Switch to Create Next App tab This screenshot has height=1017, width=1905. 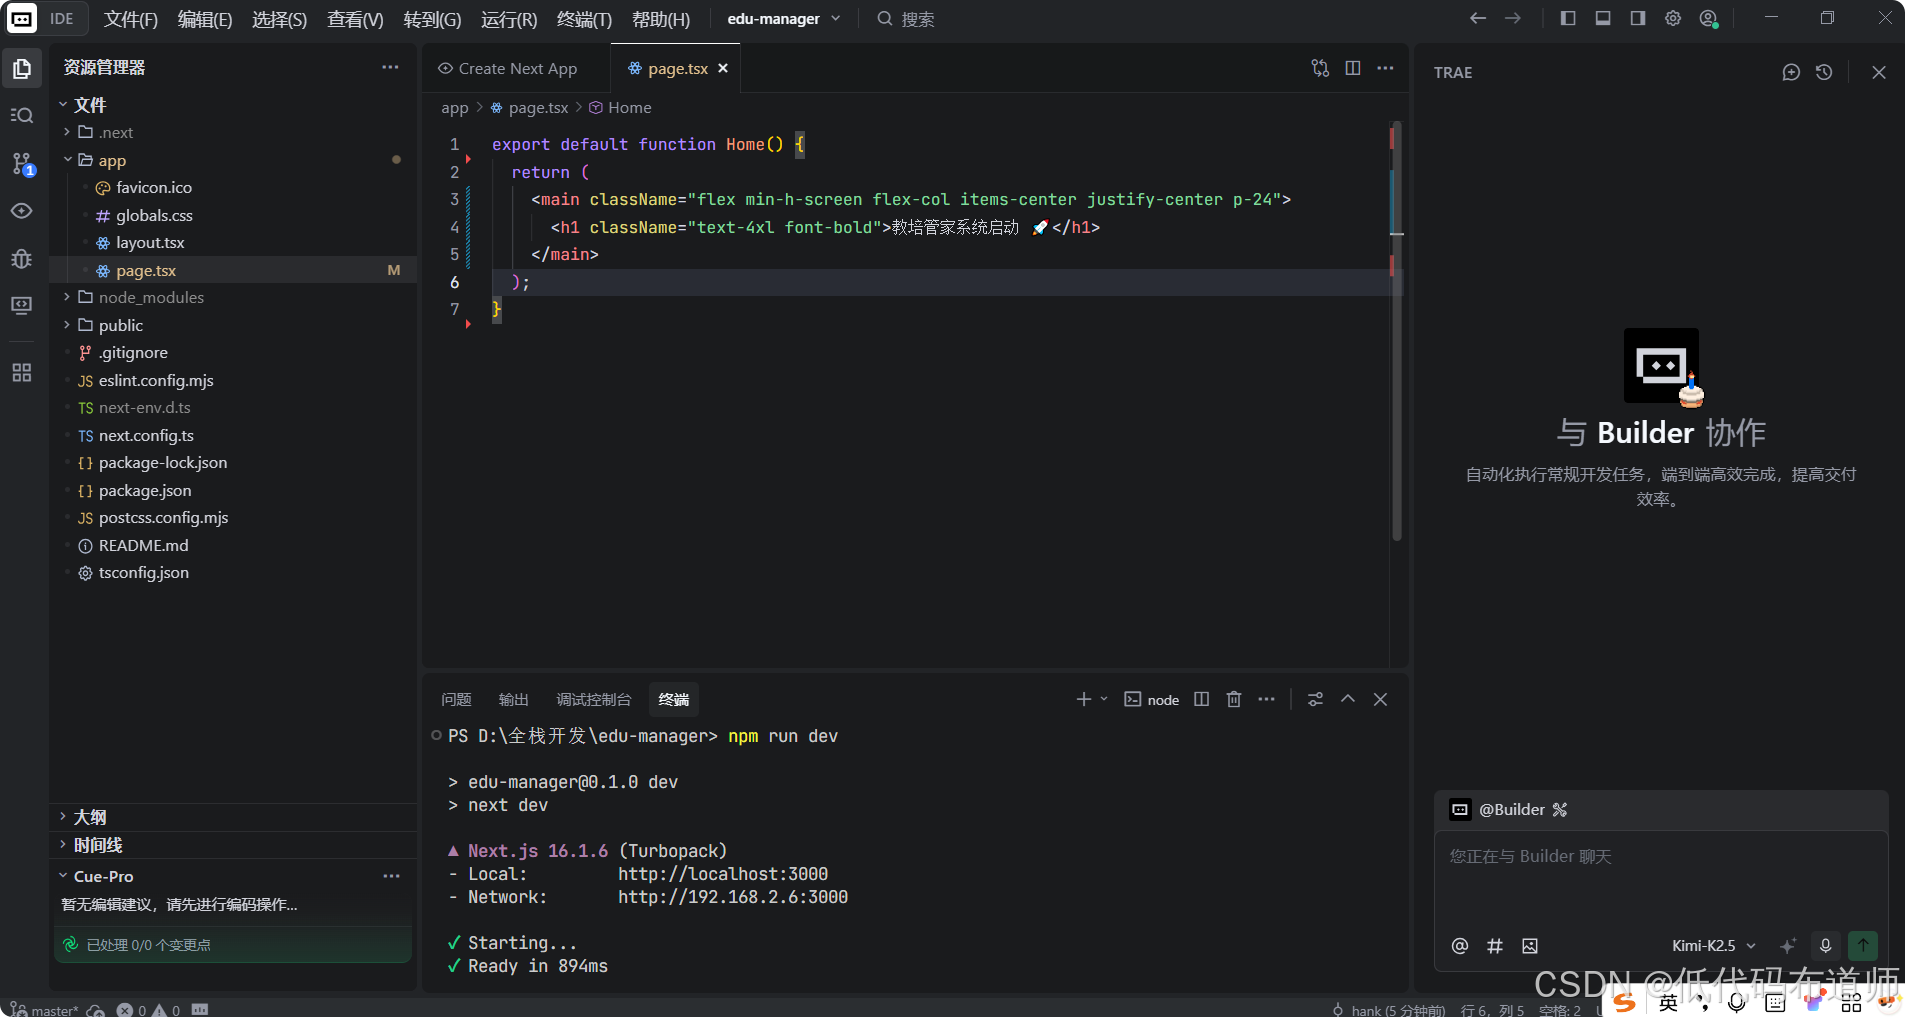coord(508,68)
